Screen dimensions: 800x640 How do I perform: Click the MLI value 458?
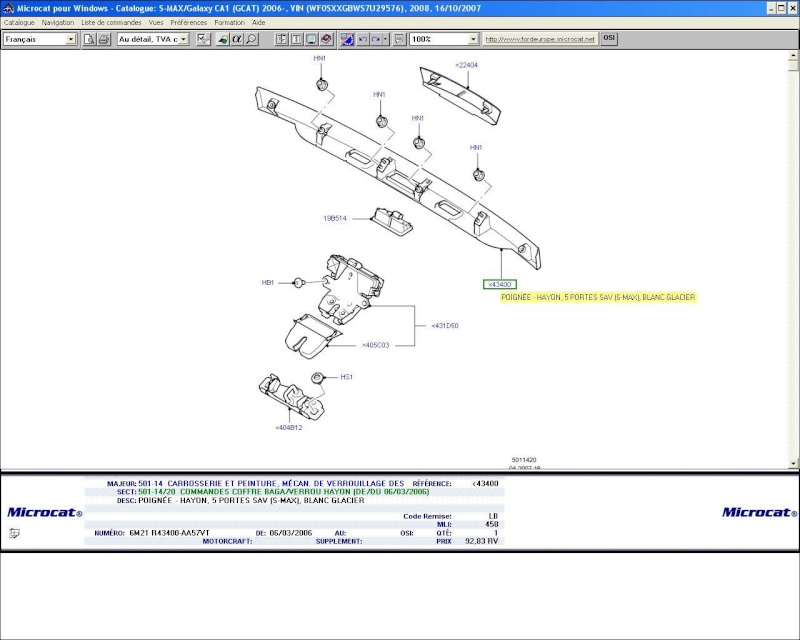492,524
